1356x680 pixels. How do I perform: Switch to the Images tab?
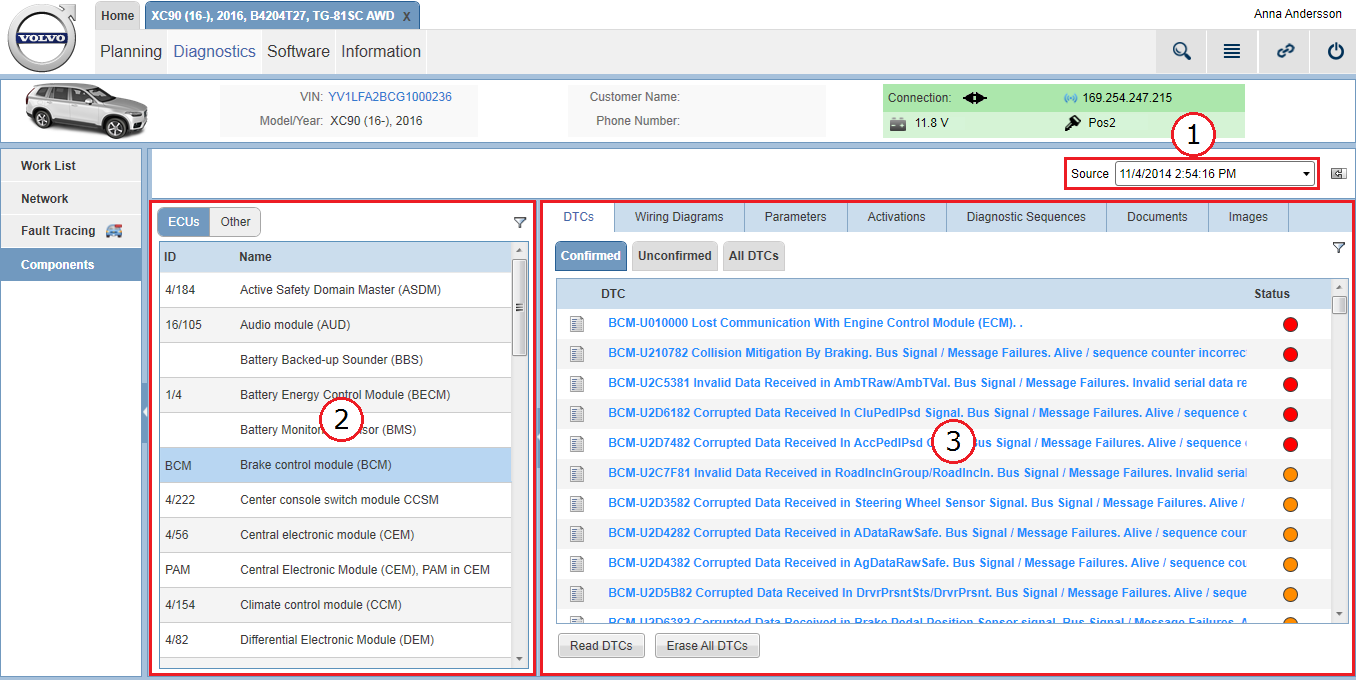tap(1248, 217)
